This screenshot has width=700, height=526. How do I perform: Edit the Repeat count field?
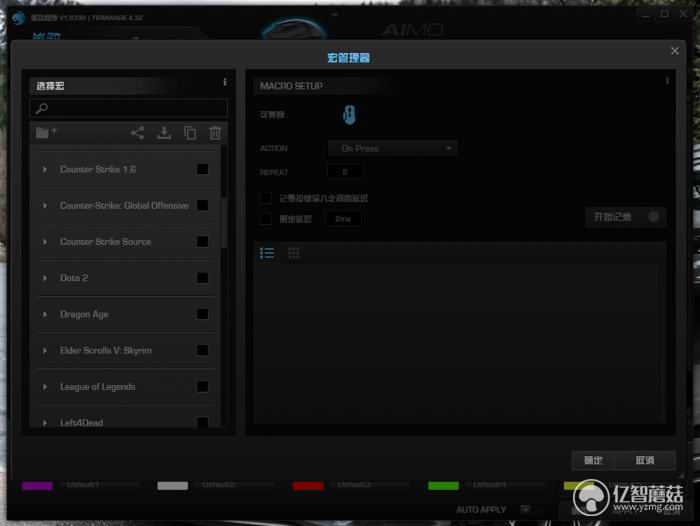click(x=345, y=172)
